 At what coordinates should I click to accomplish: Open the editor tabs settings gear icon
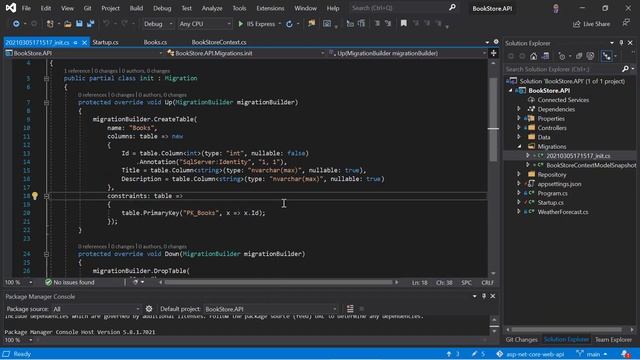496,42
